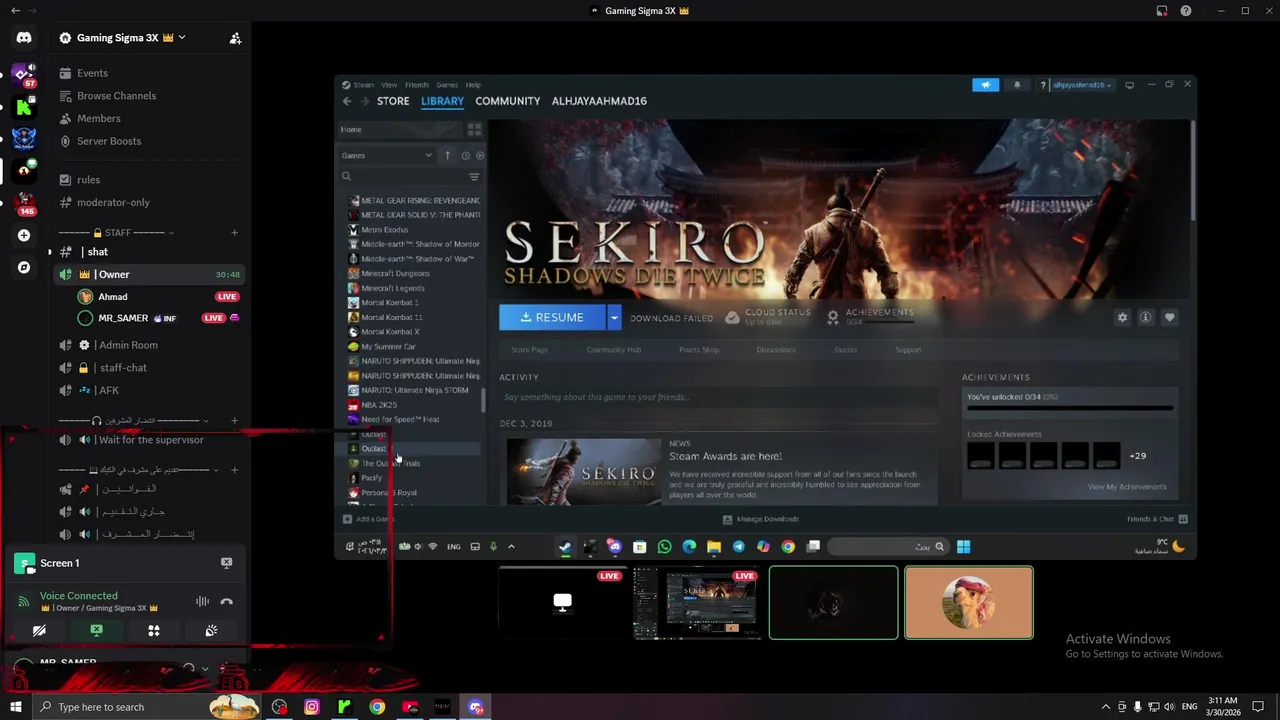
Task: Toggle Sekiro favorite with the heart icon
Action: coord(1169,317)
